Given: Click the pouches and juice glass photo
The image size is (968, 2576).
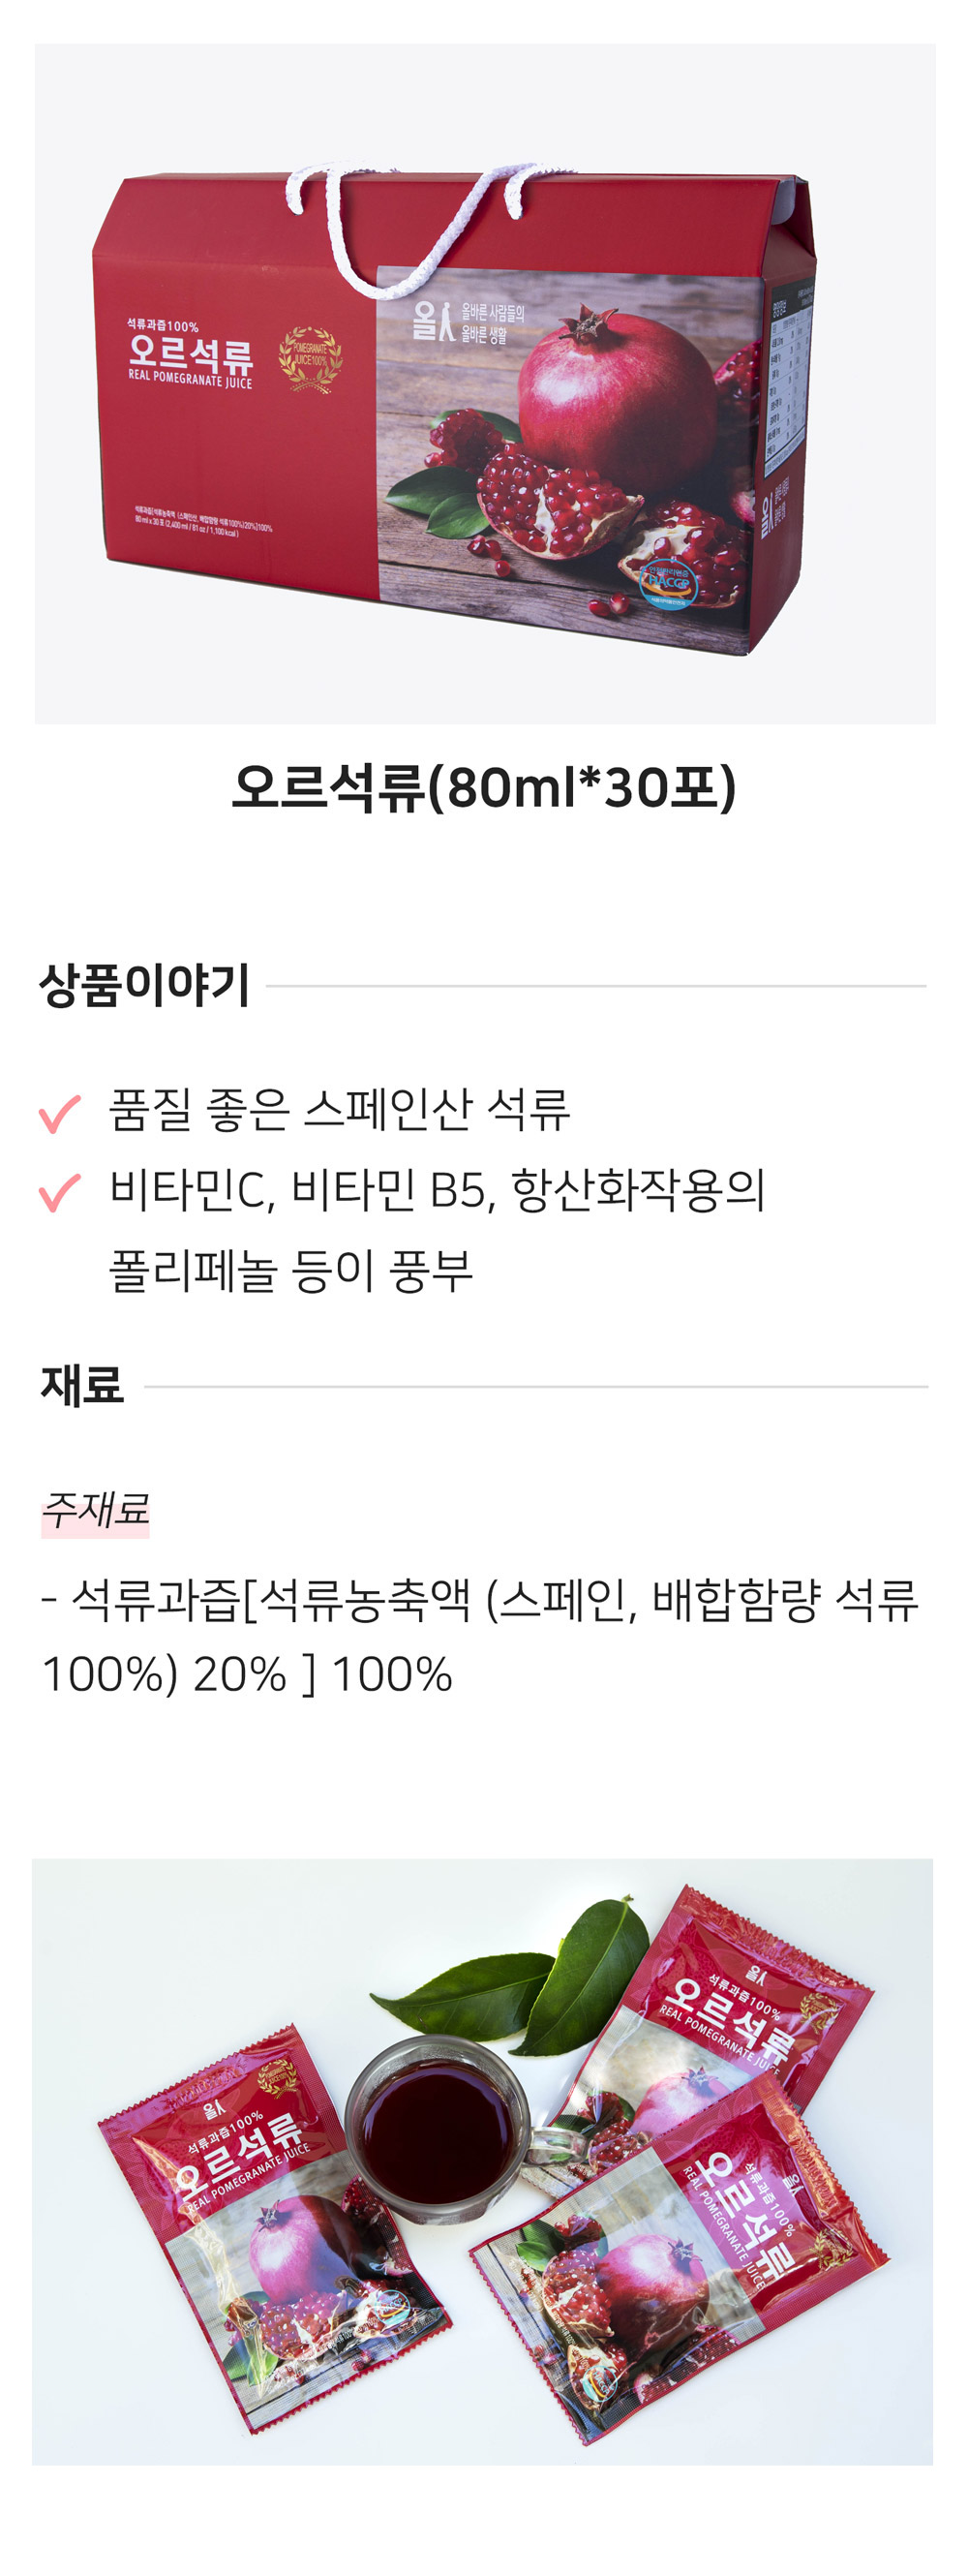Looking at the screenshot, I should [x=482, y=2161].
